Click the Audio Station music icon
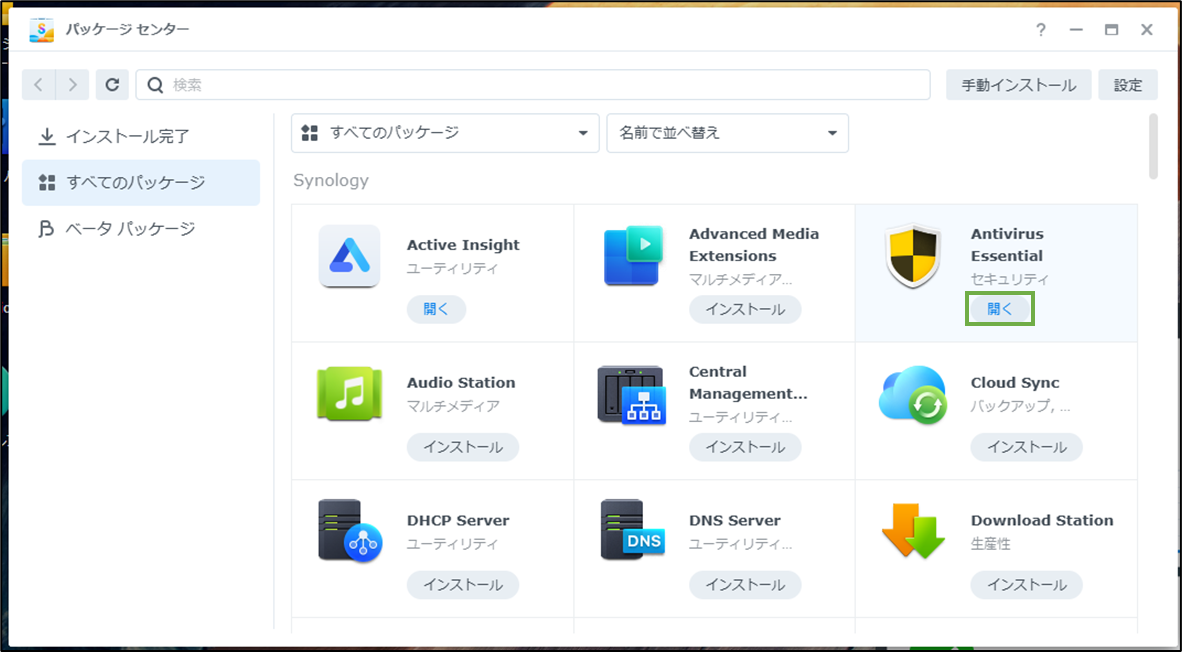The height and width of the screenshot is (652, 1182). click(349, 393)
